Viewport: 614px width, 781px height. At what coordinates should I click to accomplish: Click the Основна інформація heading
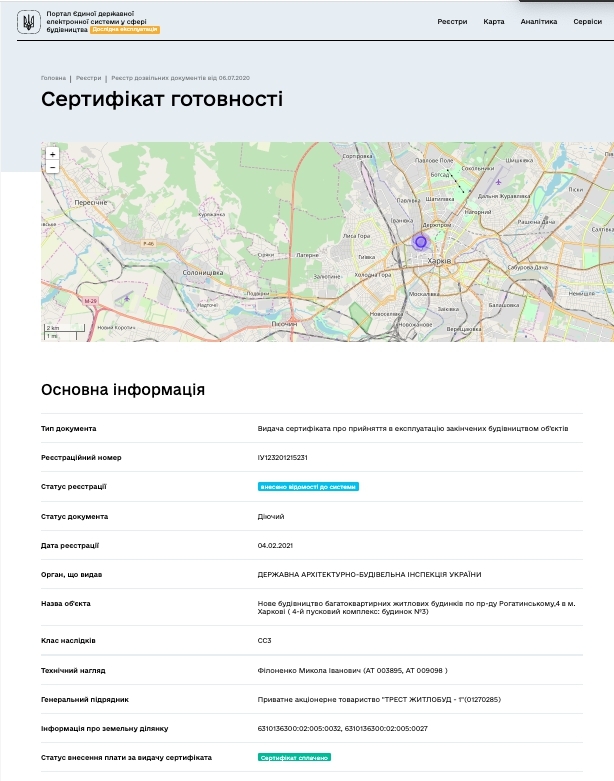tap(123, 390)
